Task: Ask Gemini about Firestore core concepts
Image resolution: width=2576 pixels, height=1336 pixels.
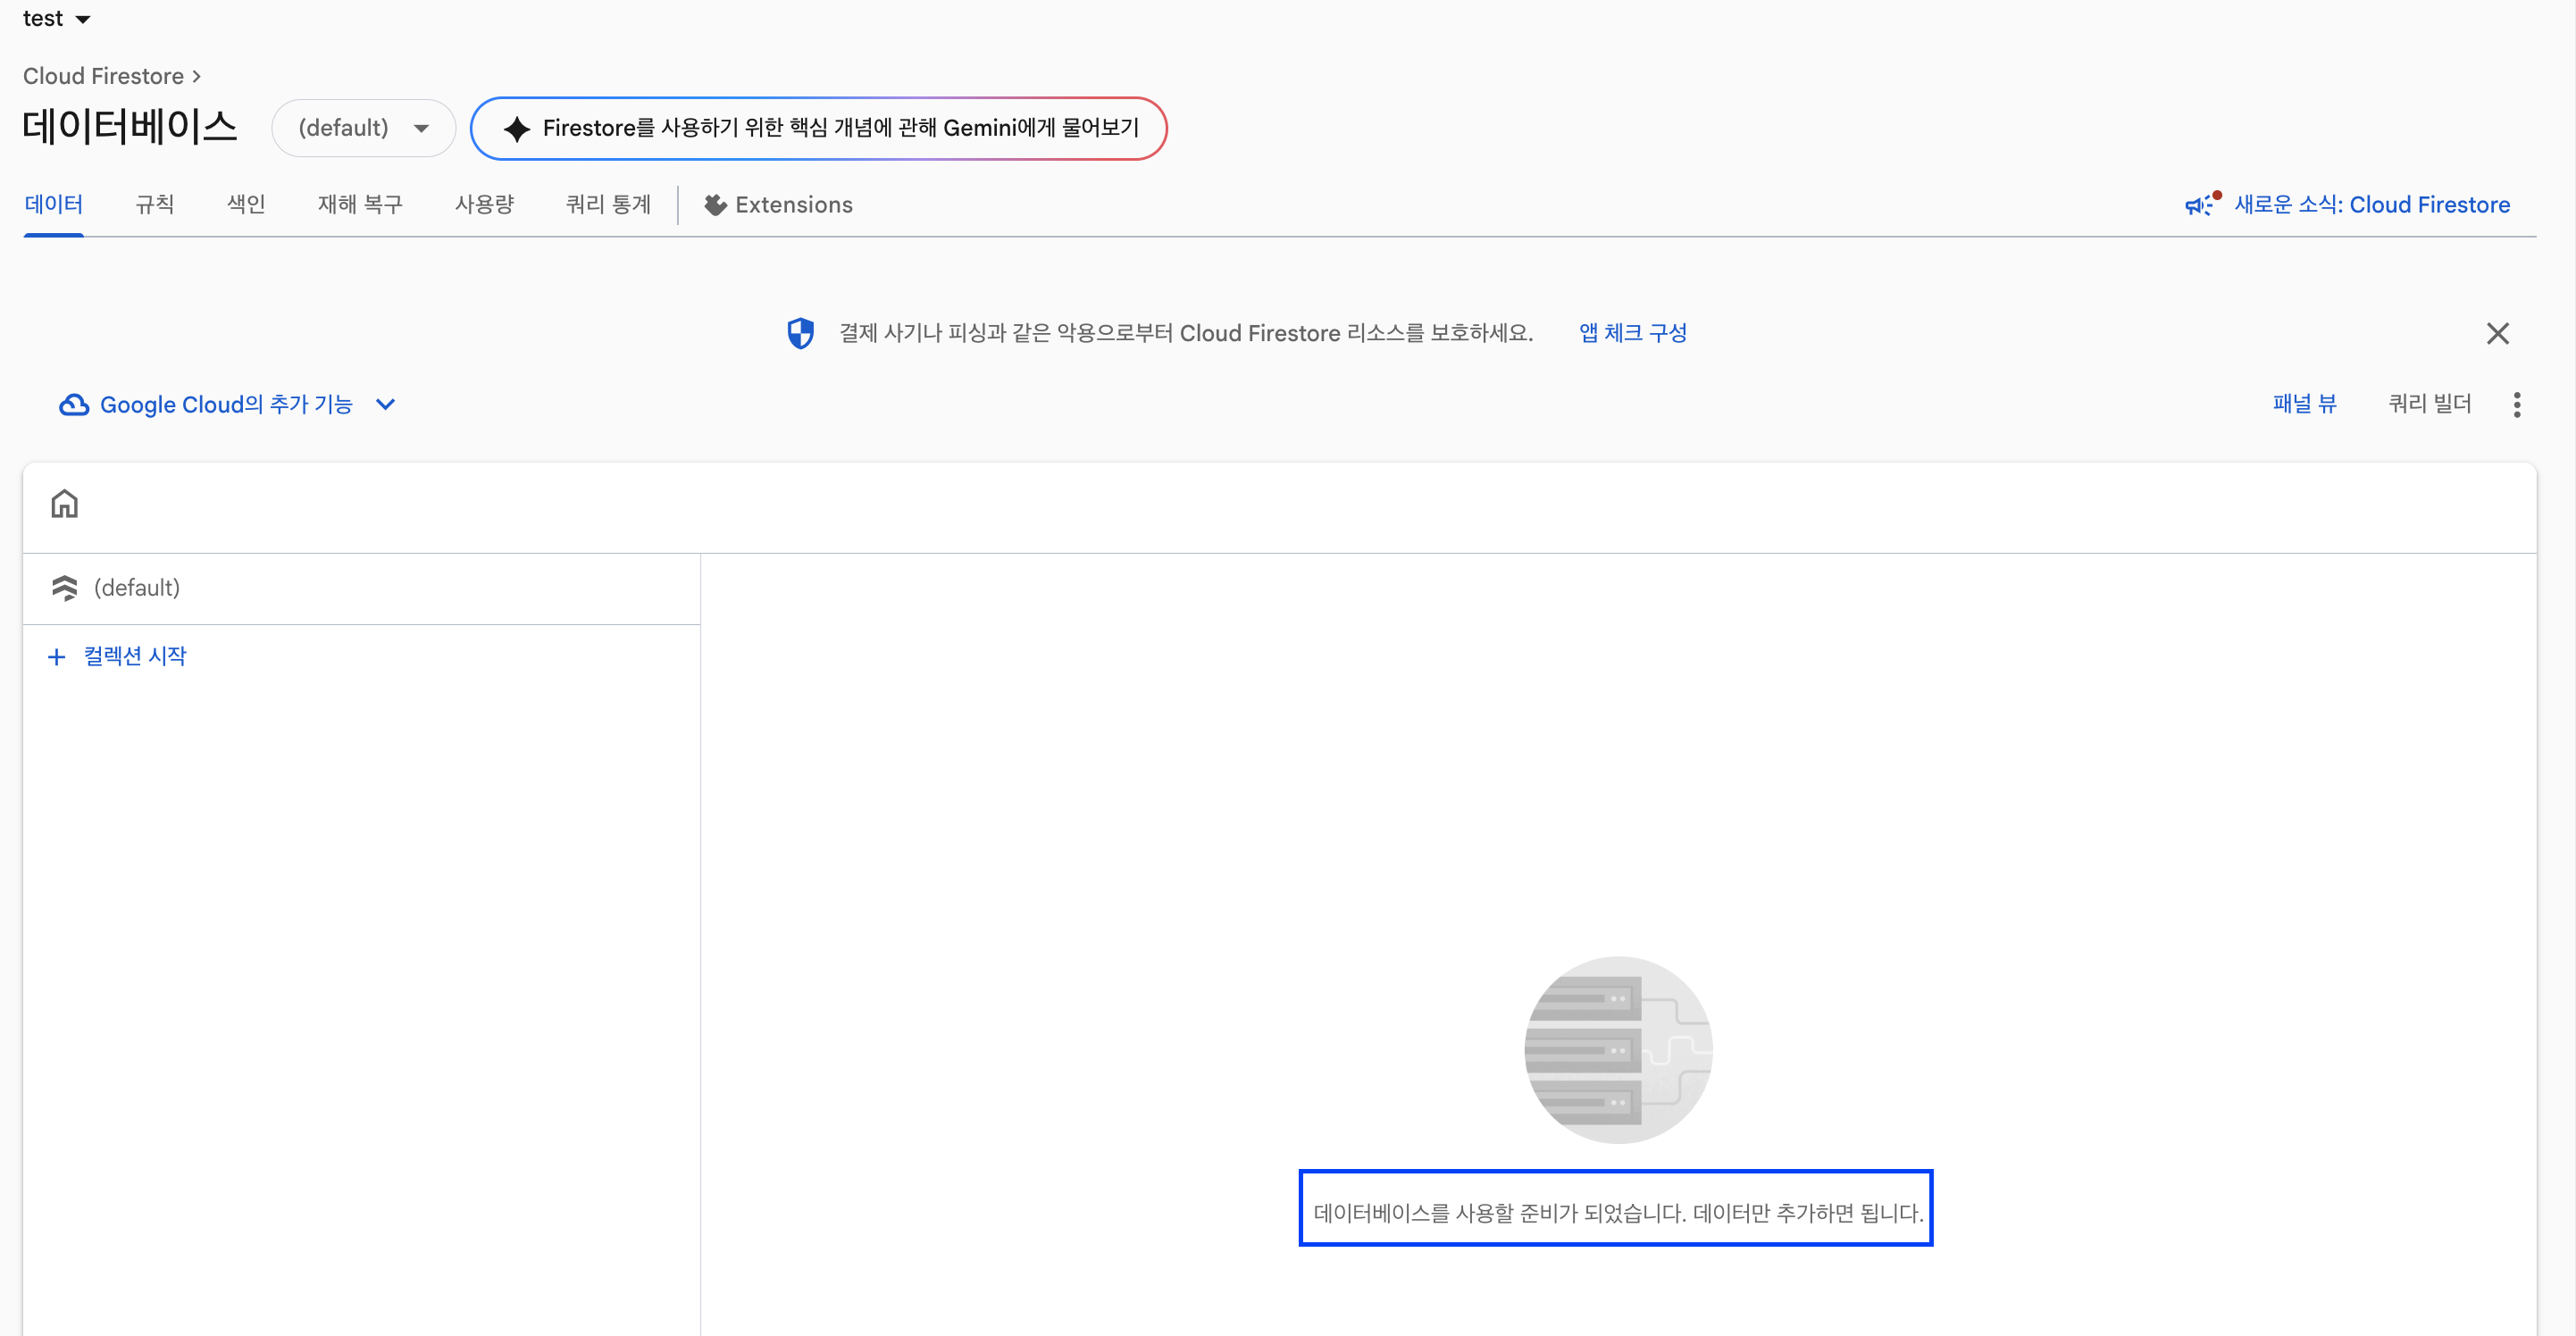Action: pyautogui.click(x=818, y=128)
